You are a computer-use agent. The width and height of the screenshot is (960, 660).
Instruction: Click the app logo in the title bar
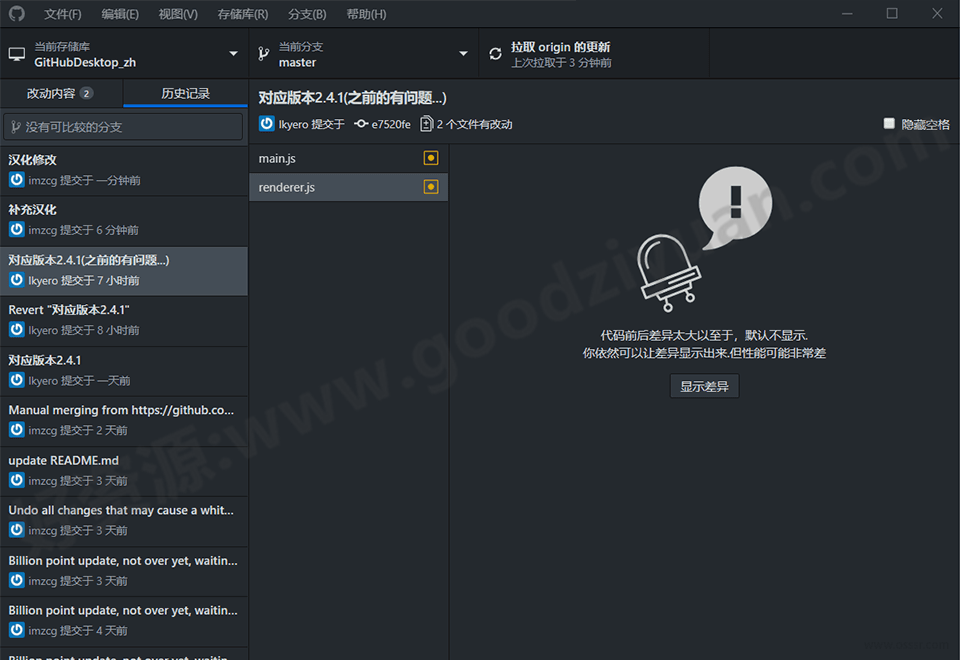point(15,13)
